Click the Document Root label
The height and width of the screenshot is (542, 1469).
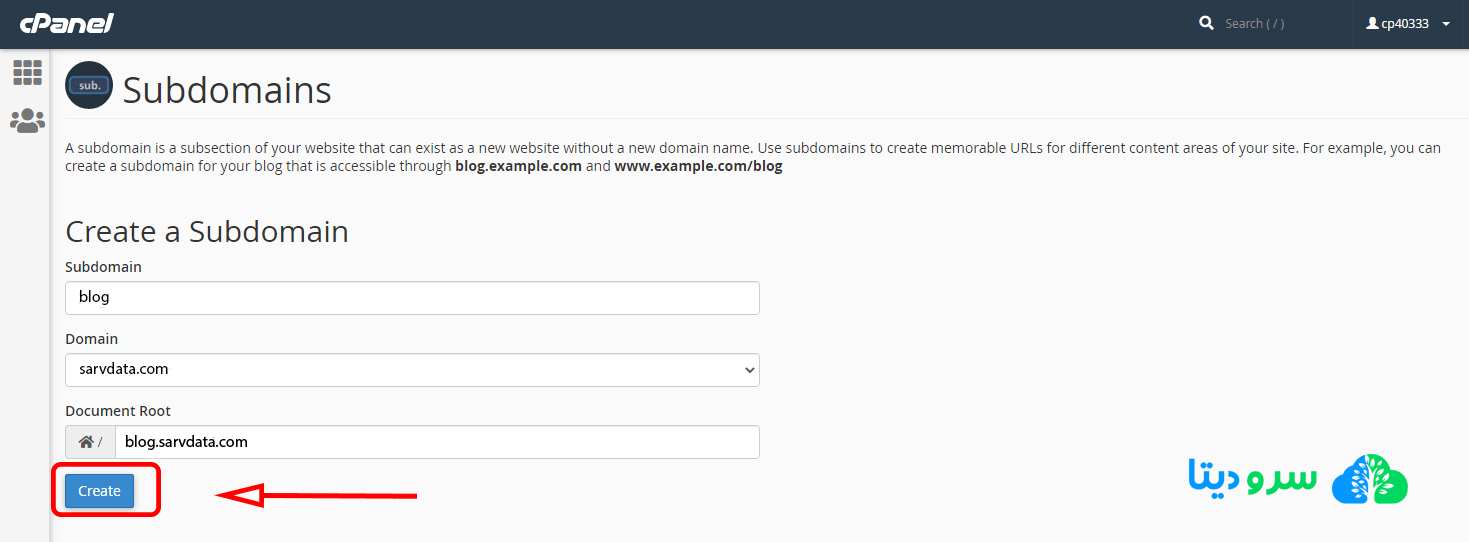click(118, 411)
